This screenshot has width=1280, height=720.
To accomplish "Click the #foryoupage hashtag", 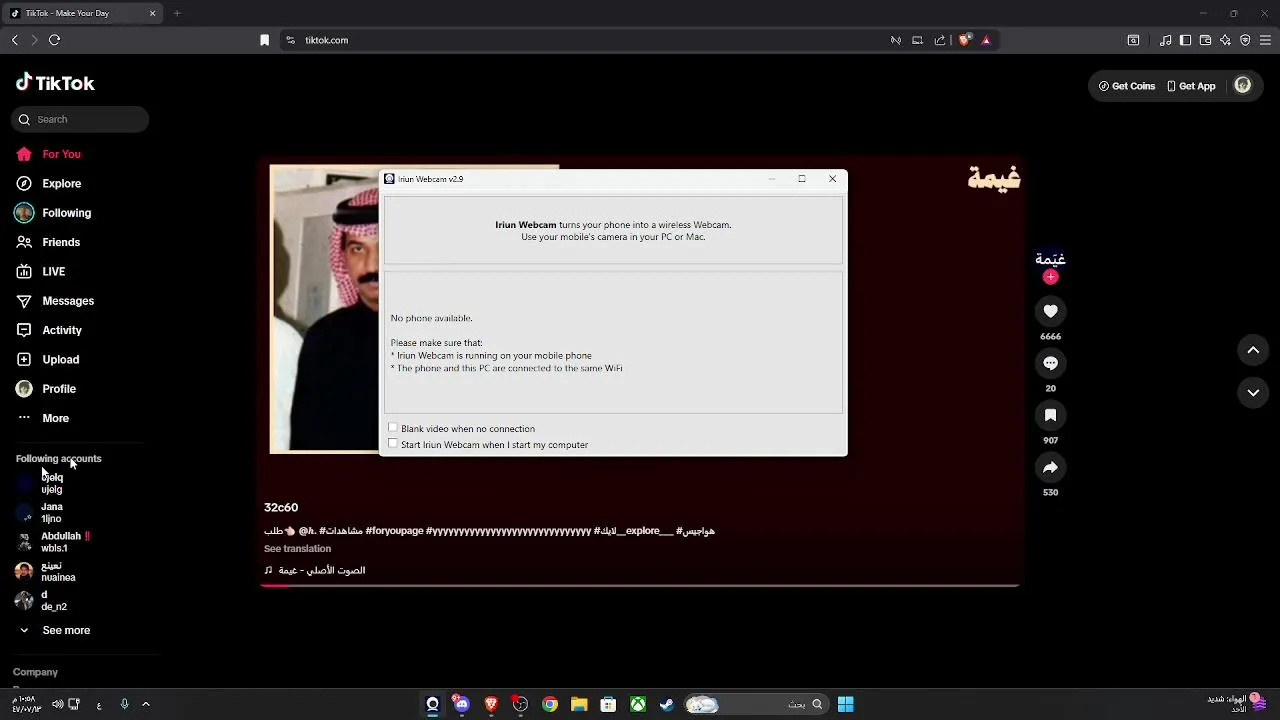I will point(394,531).
